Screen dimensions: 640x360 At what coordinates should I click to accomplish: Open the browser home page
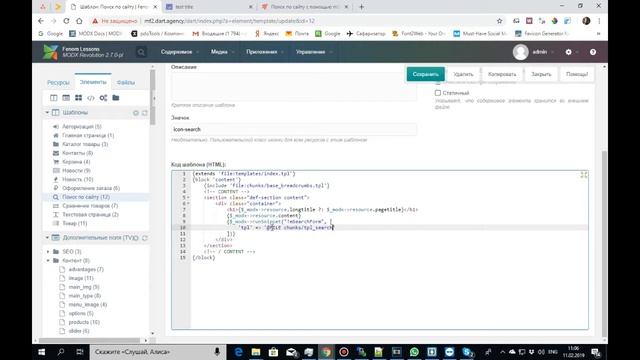click(x=79, y=21)
